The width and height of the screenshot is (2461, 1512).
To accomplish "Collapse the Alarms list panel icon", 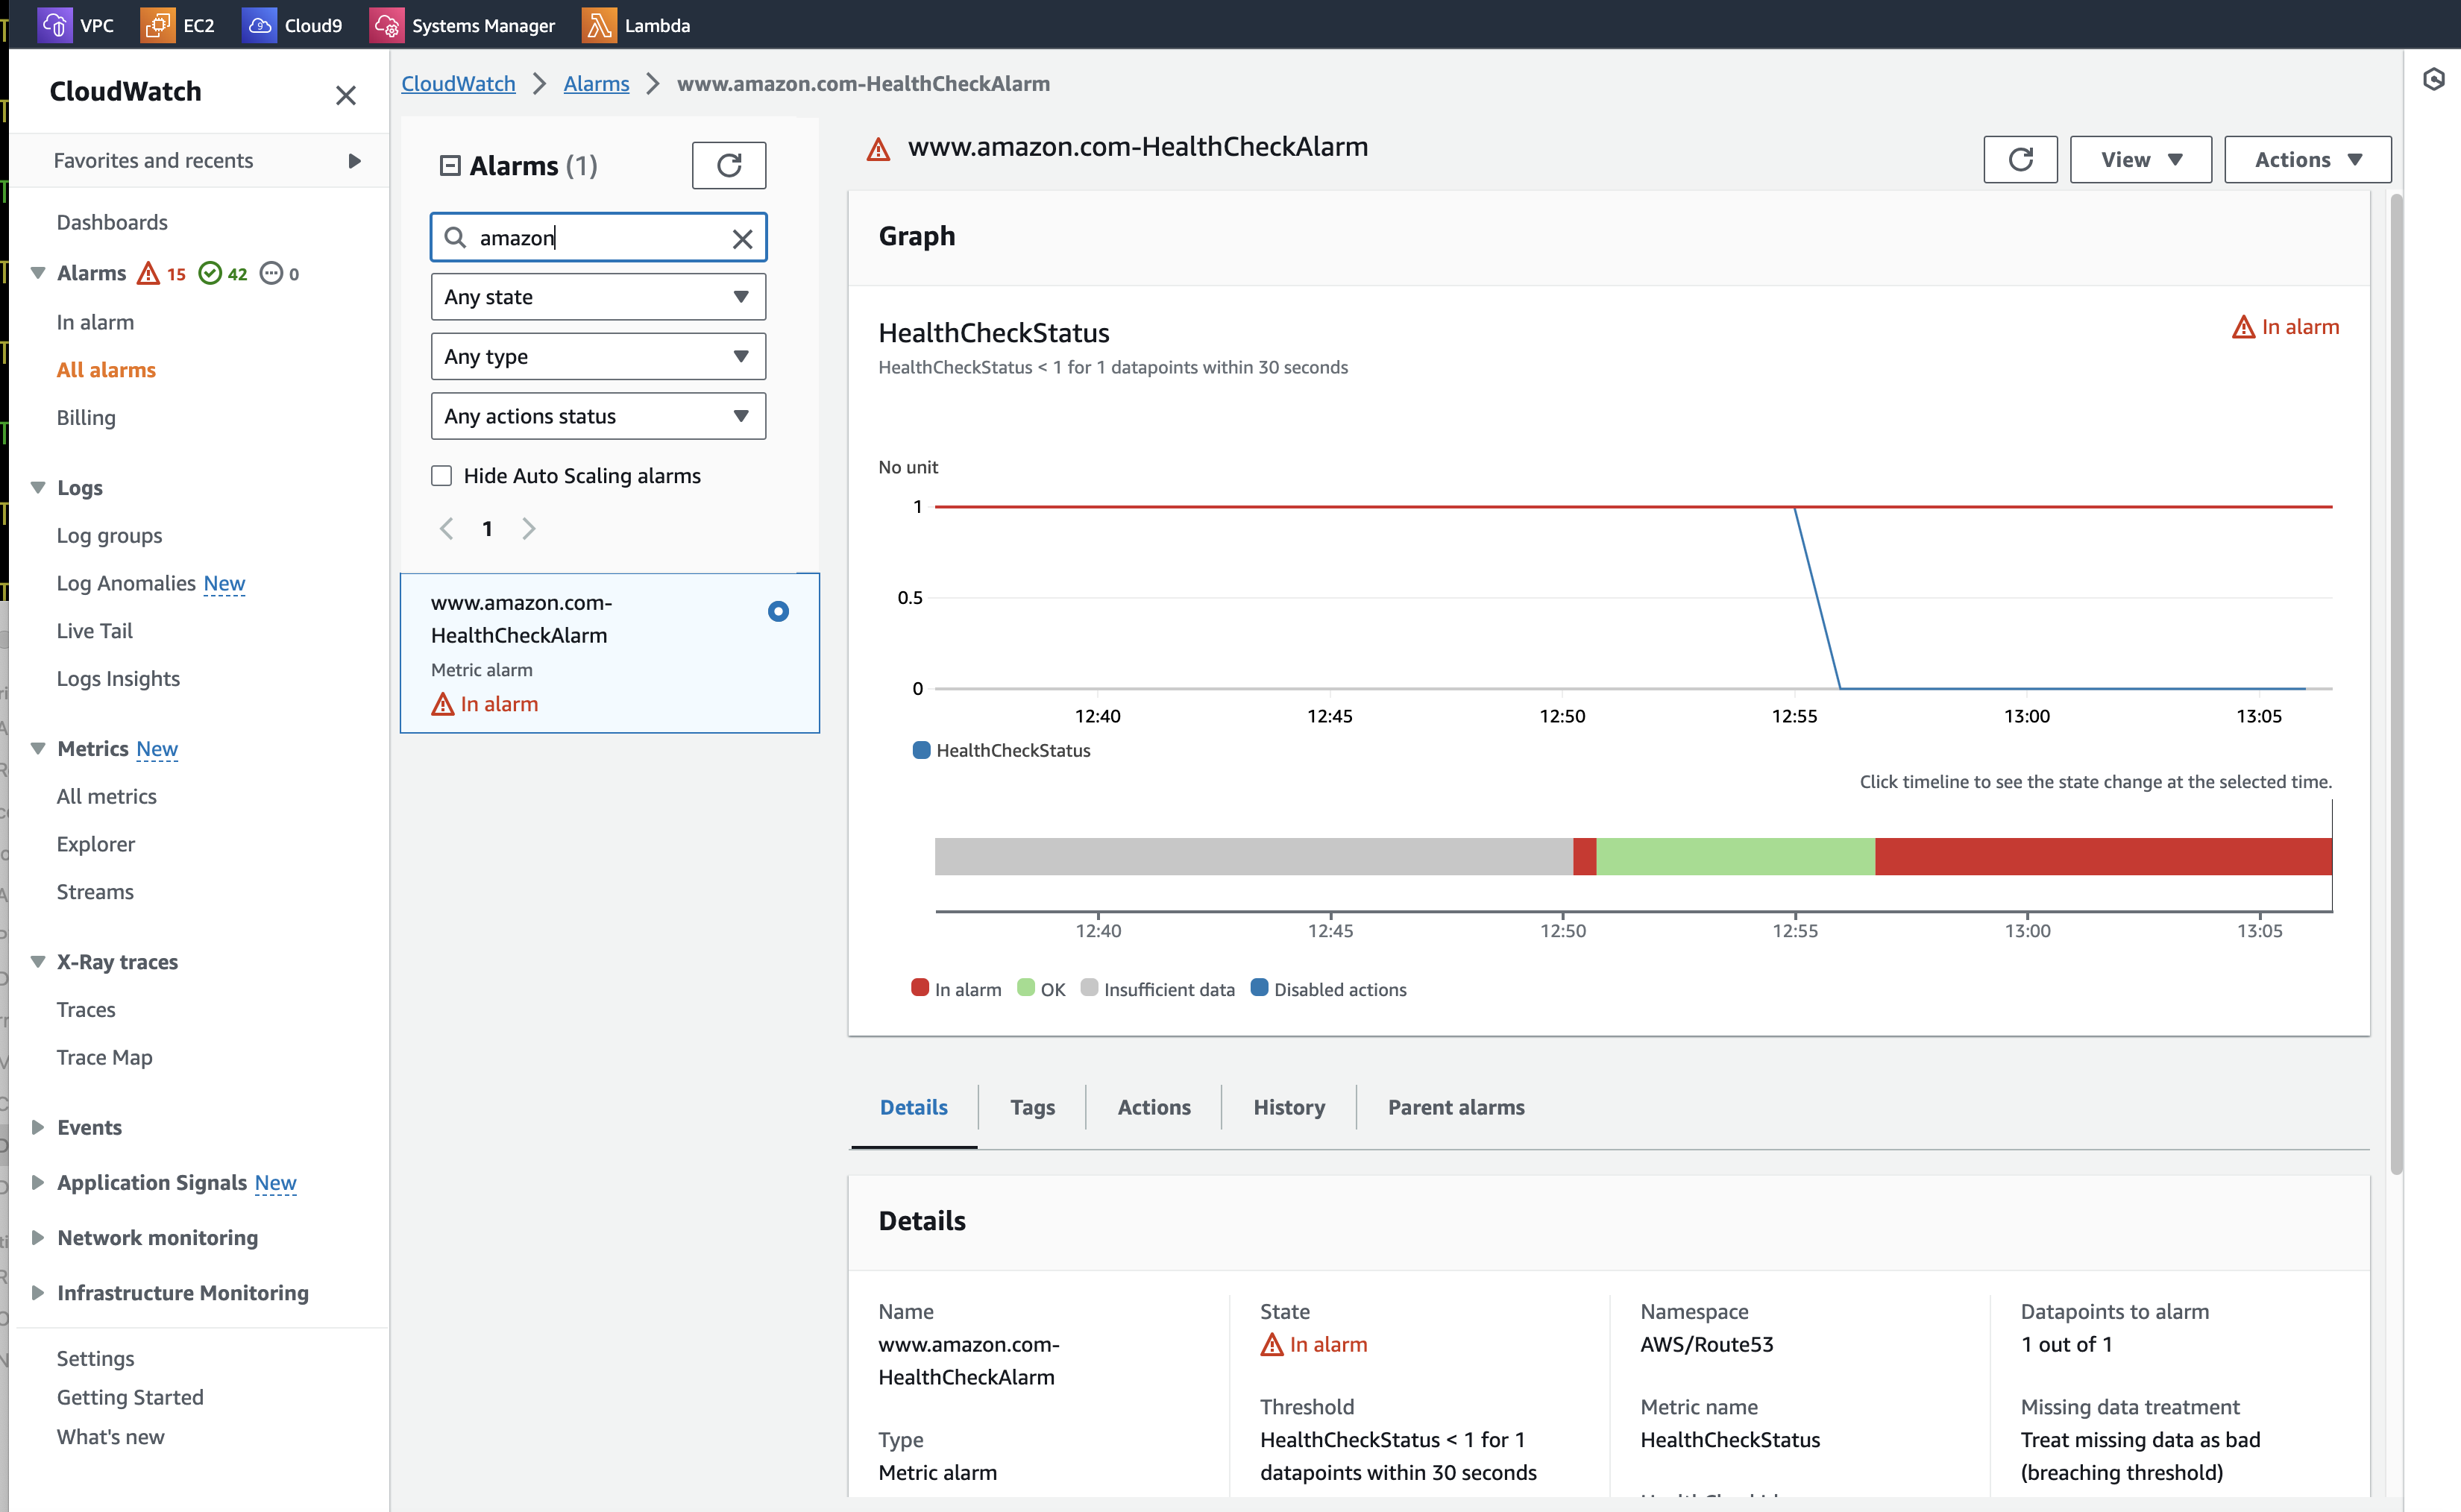I will click(x=450, y=166).
